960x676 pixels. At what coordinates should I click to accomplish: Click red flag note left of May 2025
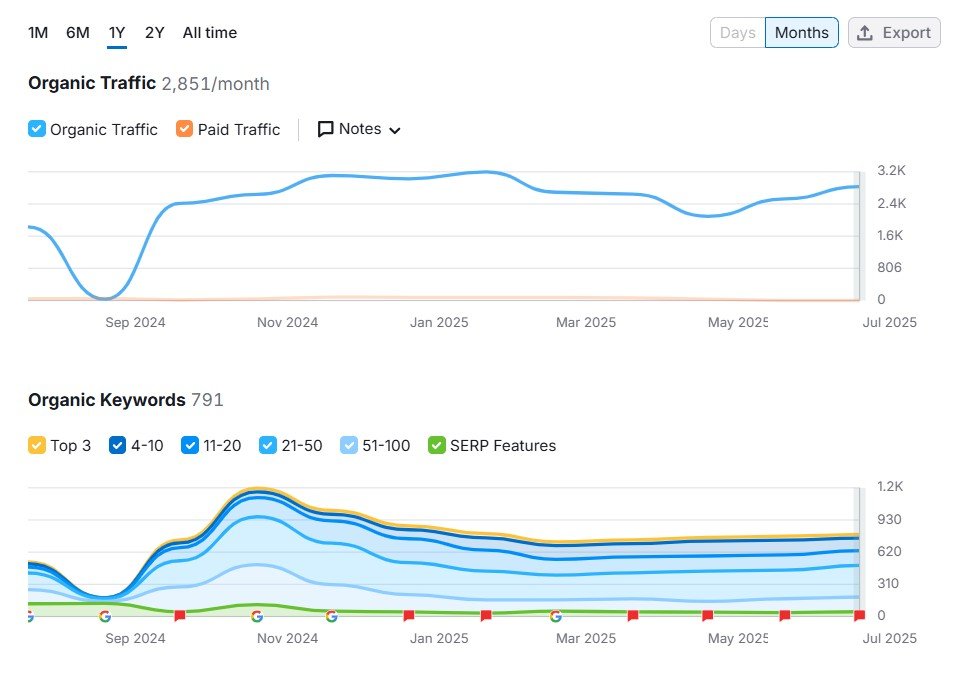click(708, 616)
